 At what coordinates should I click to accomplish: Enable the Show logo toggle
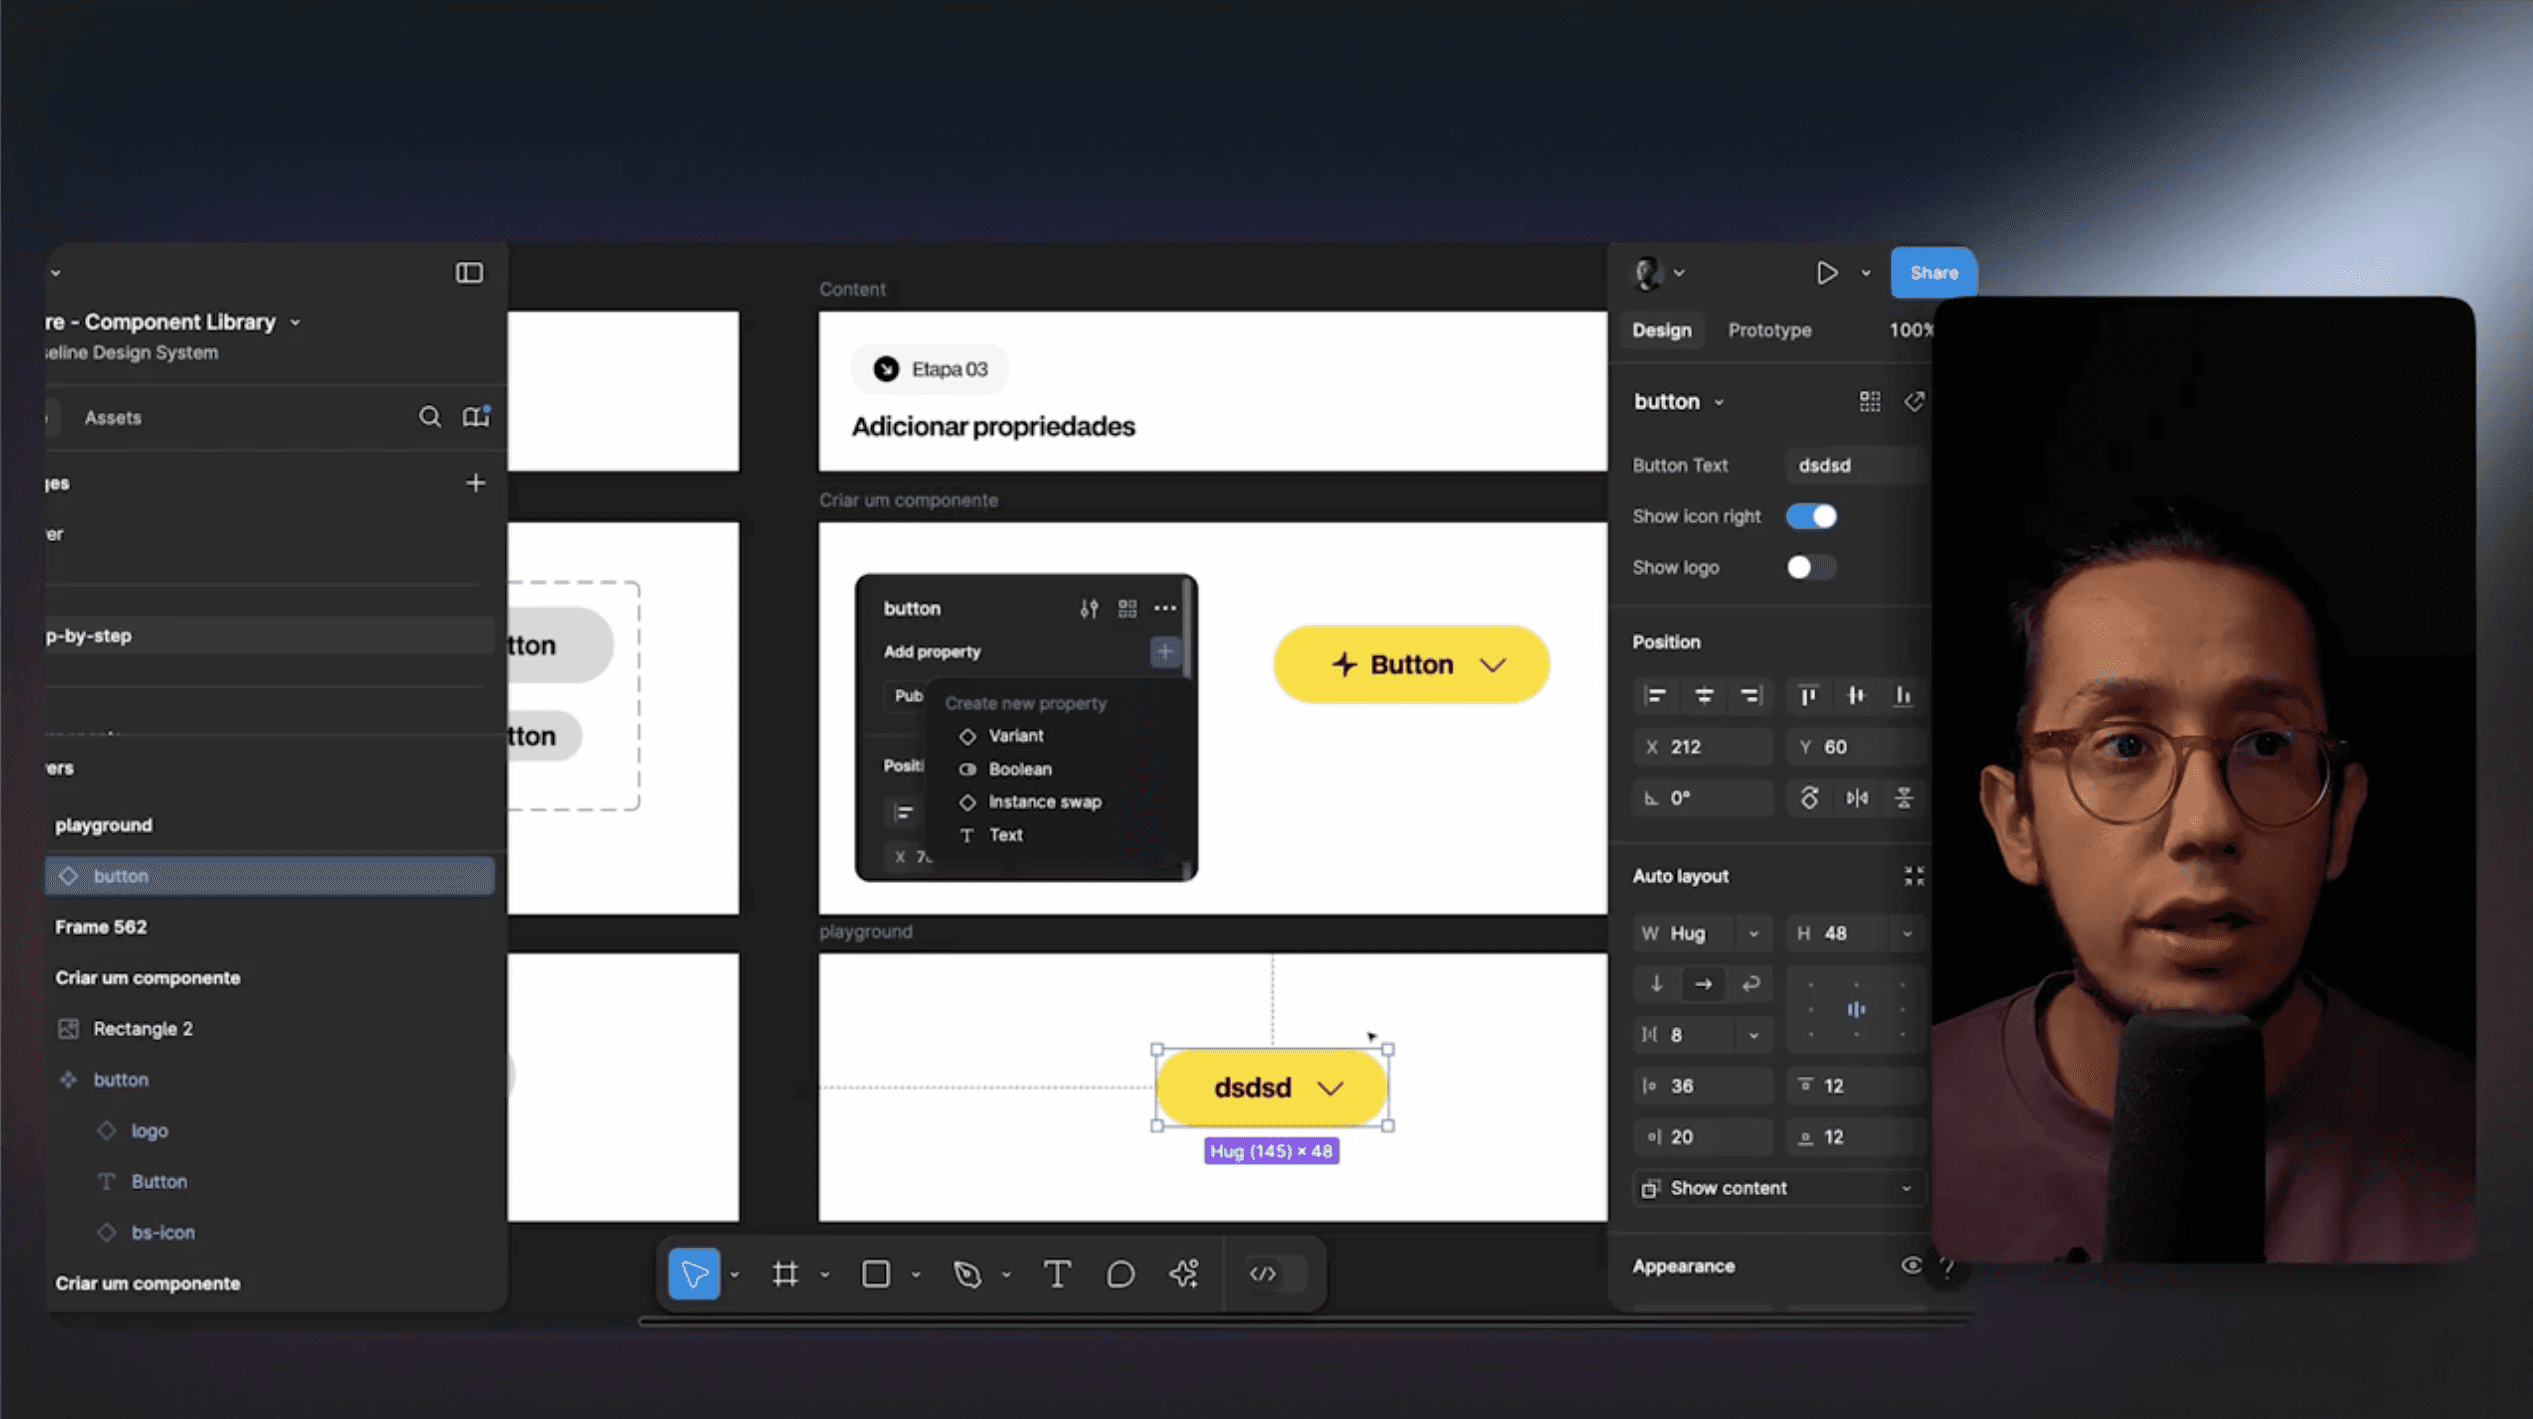1811,567
